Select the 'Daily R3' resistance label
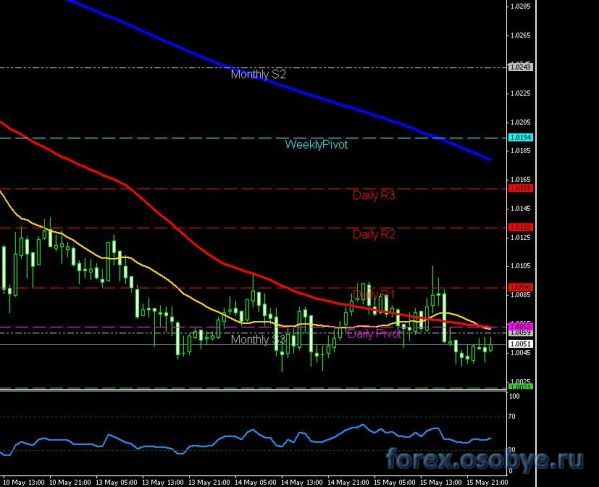599x487 pixels. click(x=374, y=195)
